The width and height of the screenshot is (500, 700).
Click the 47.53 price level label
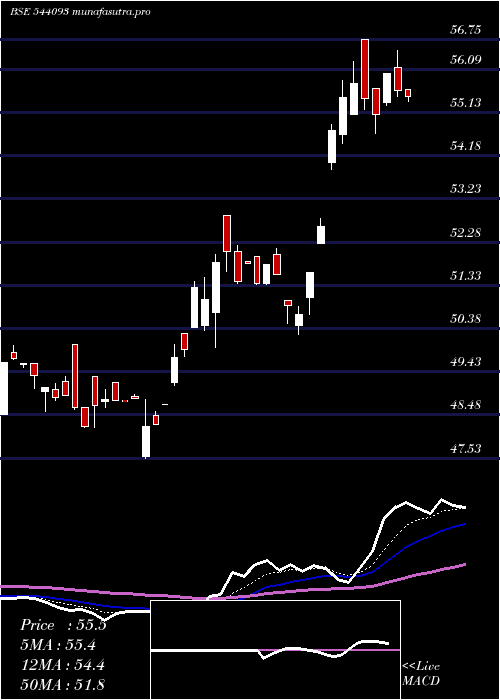click(x=465, y=449)
